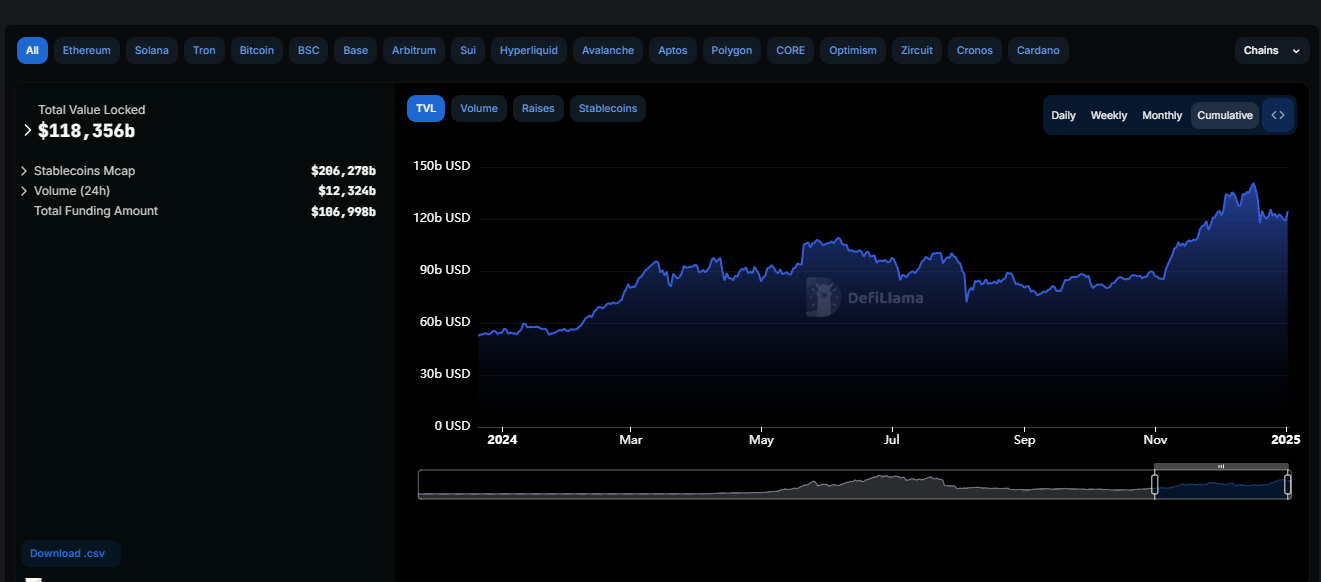The height and width of the screenshot is (582, 1321).
Task: Select the Monthly interval tab
Action: 1162,115
